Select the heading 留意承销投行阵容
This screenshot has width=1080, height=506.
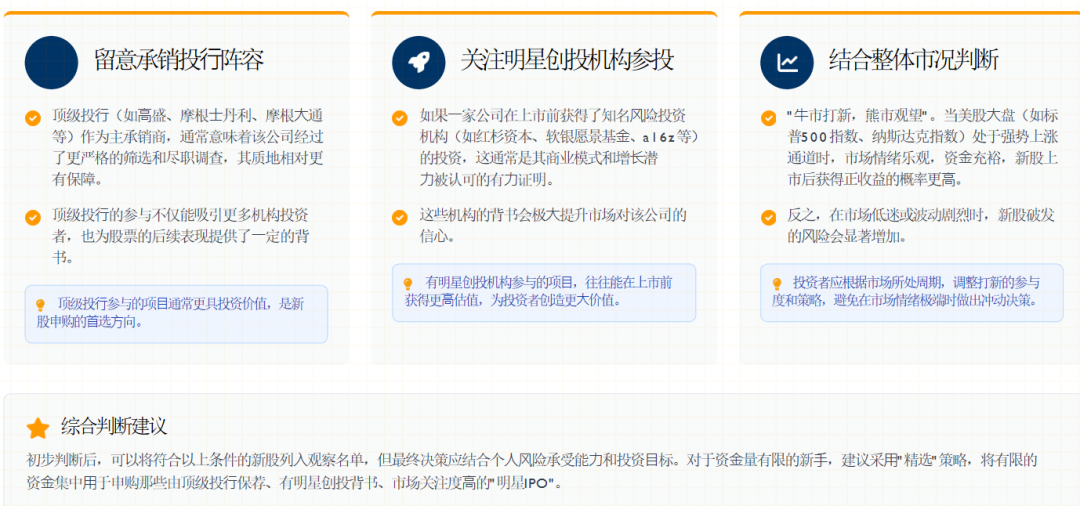coord(179,61)
